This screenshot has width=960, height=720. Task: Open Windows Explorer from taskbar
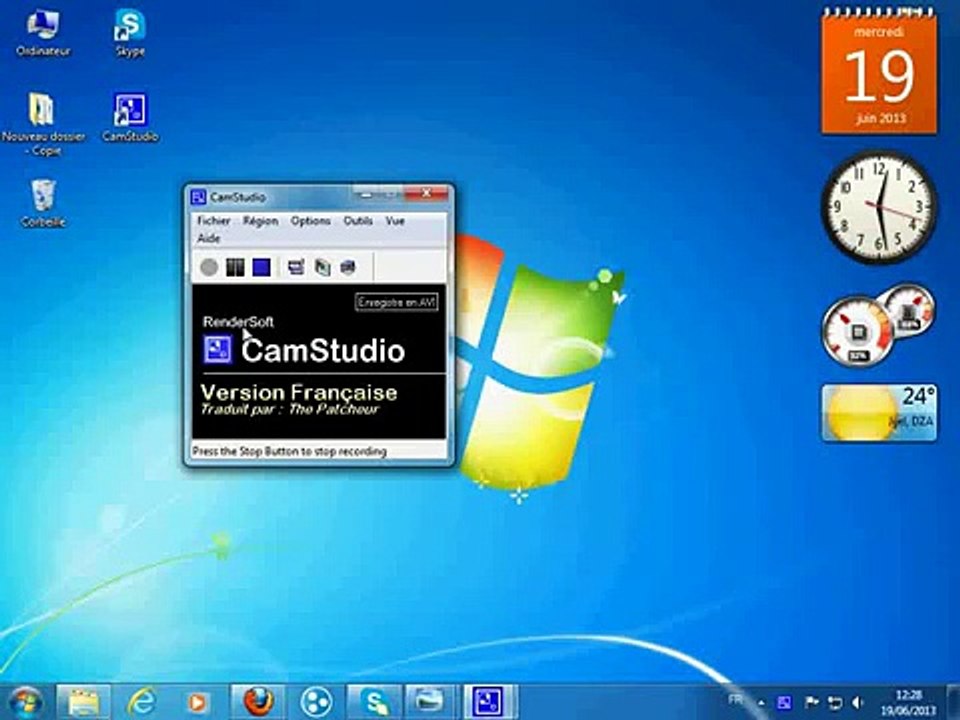[x=84, y=702]
